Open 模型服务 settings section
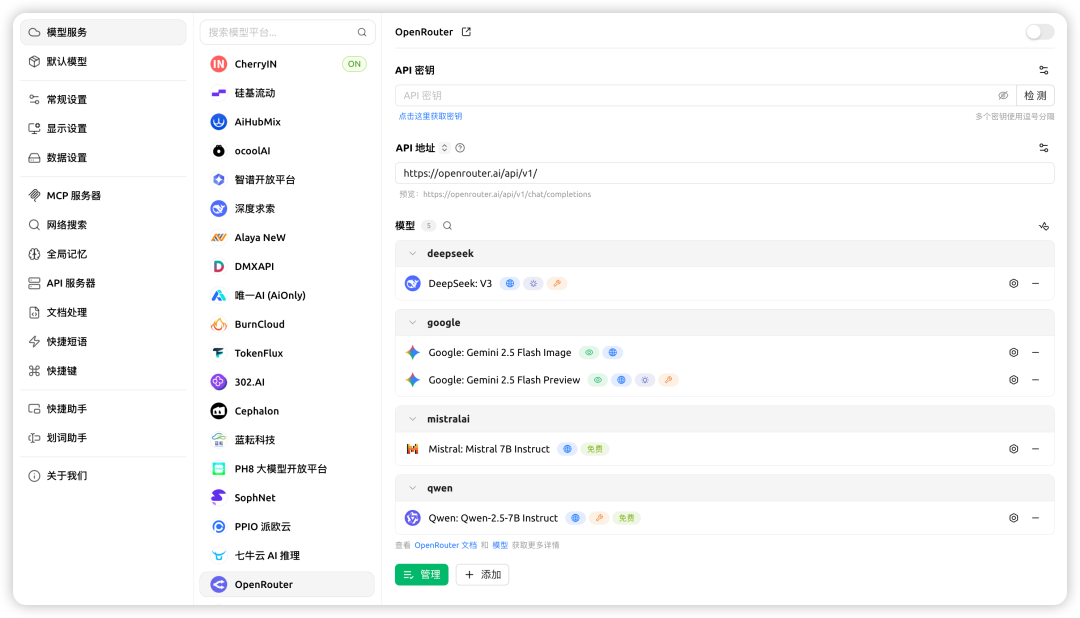Viewport: 1080px width, 618px height. 103,32
